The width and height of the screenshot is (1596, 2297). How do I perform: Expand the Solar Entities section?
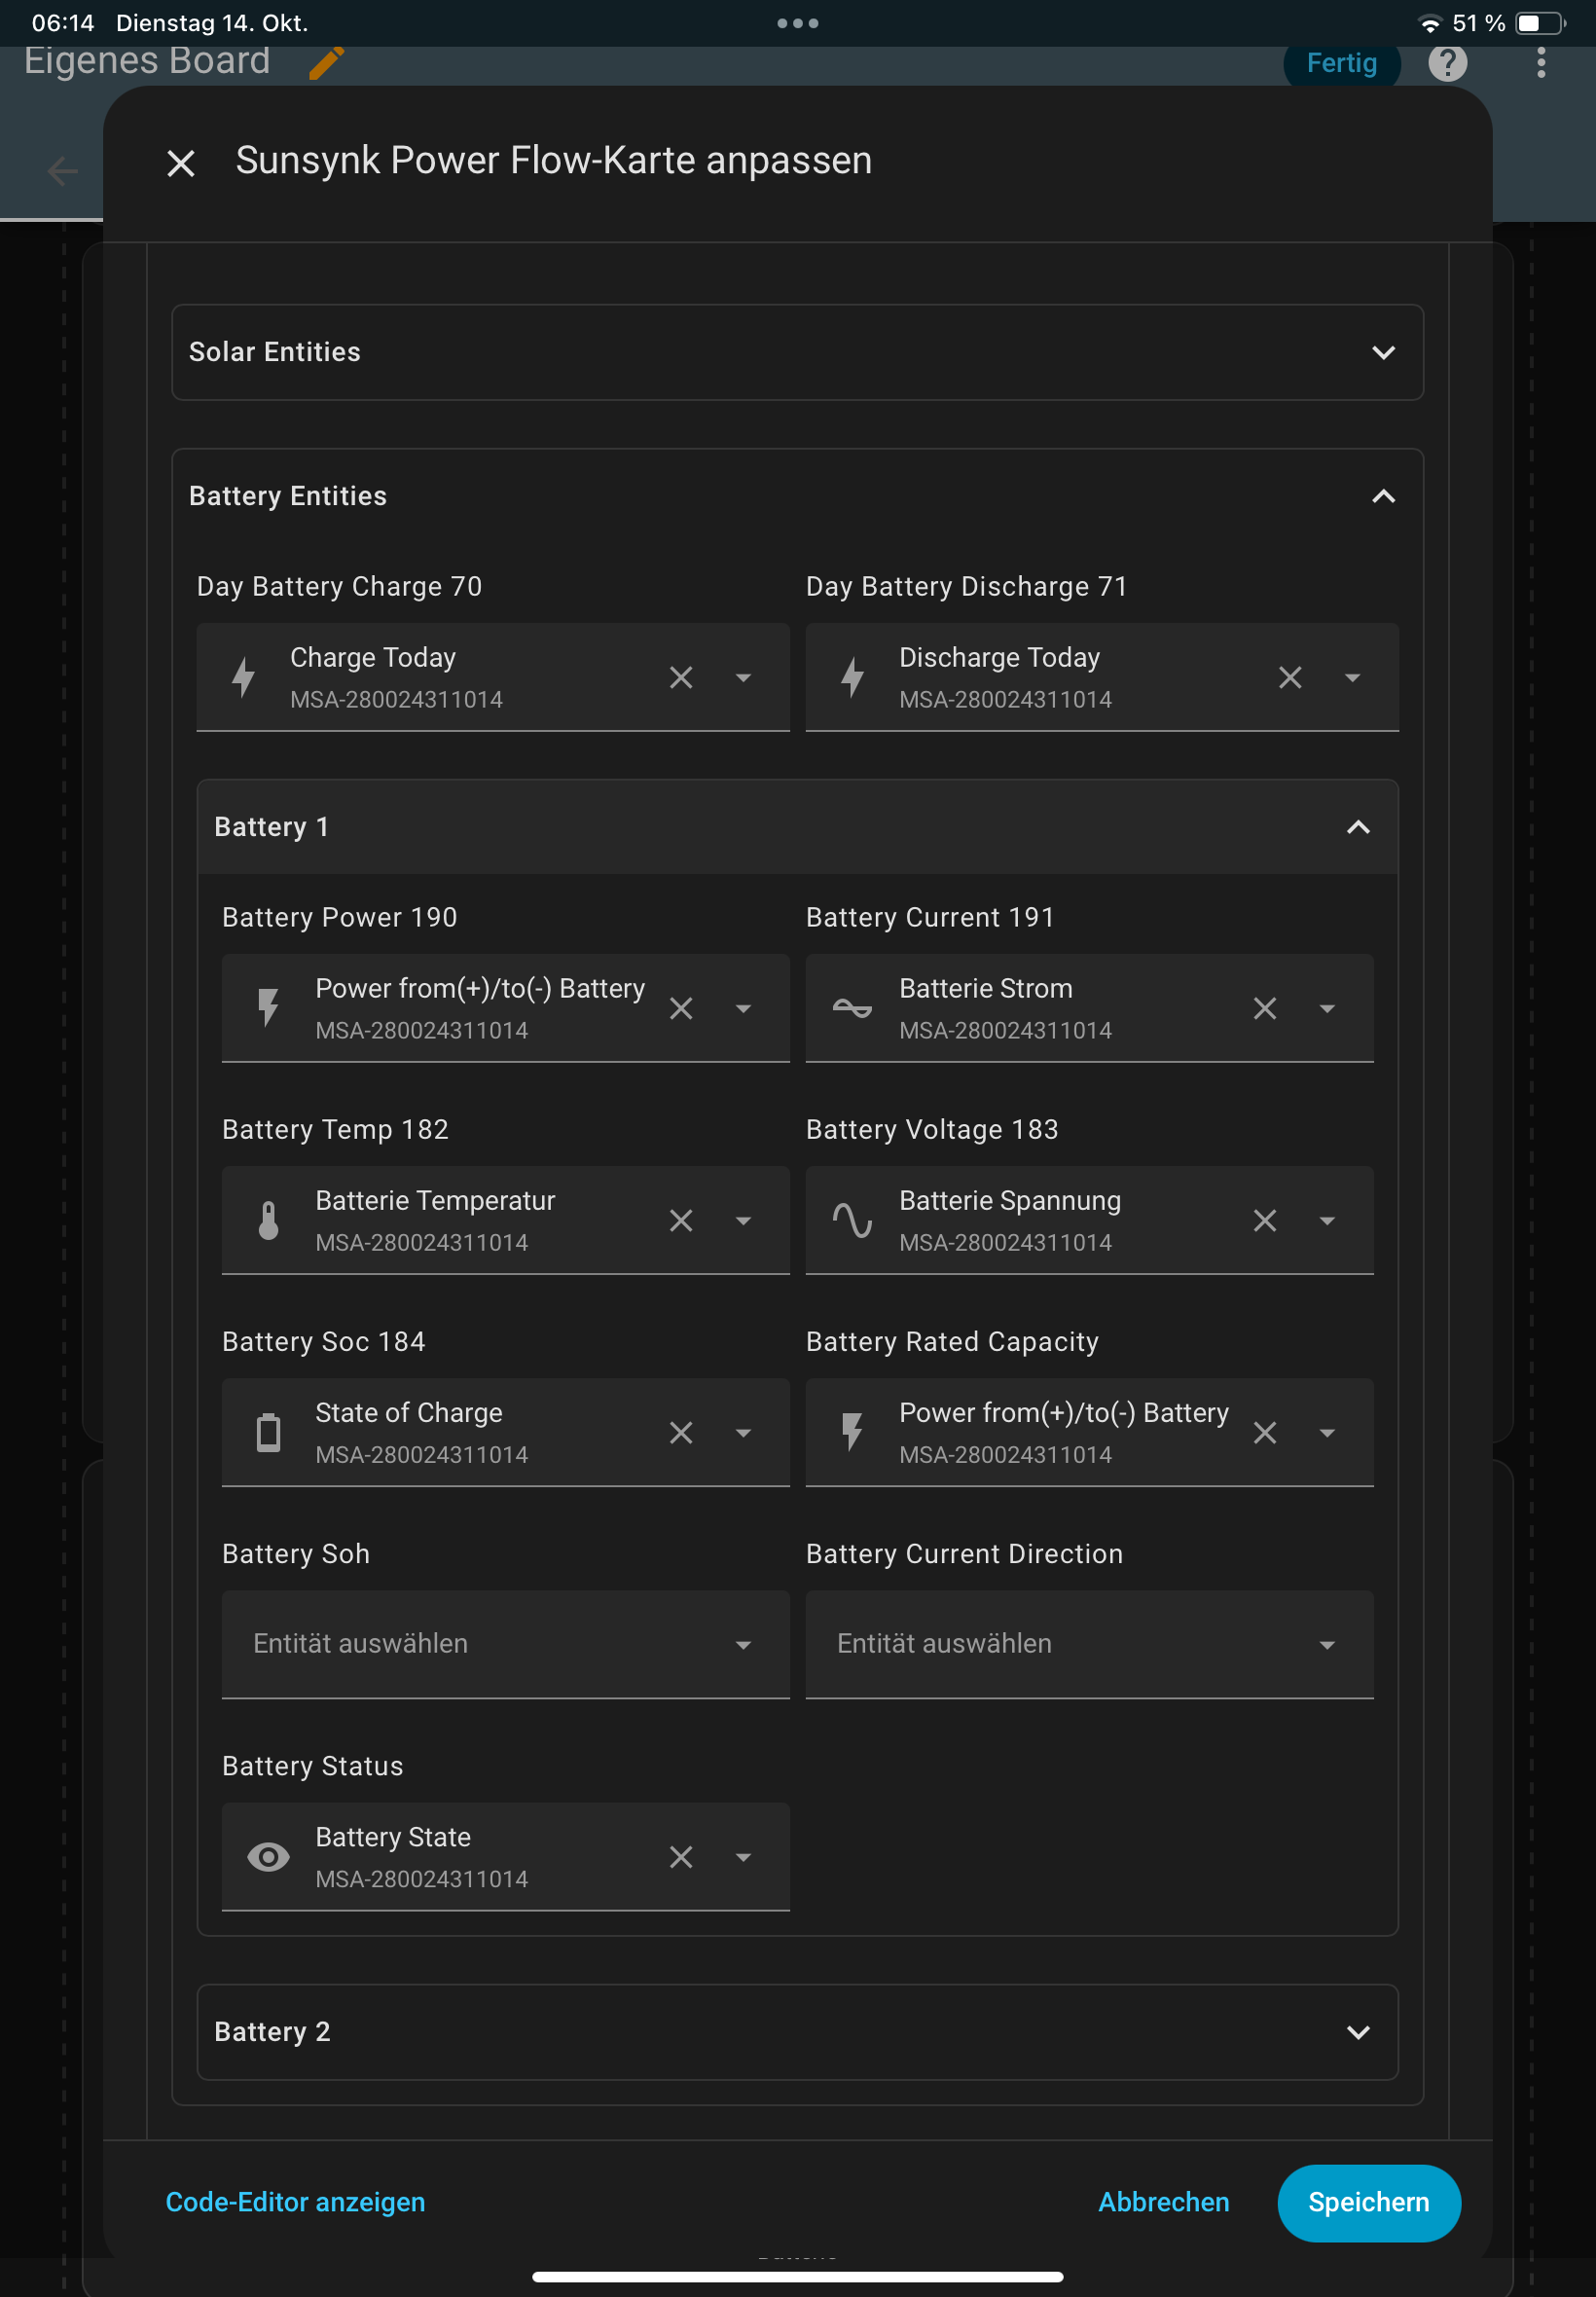1382,353
